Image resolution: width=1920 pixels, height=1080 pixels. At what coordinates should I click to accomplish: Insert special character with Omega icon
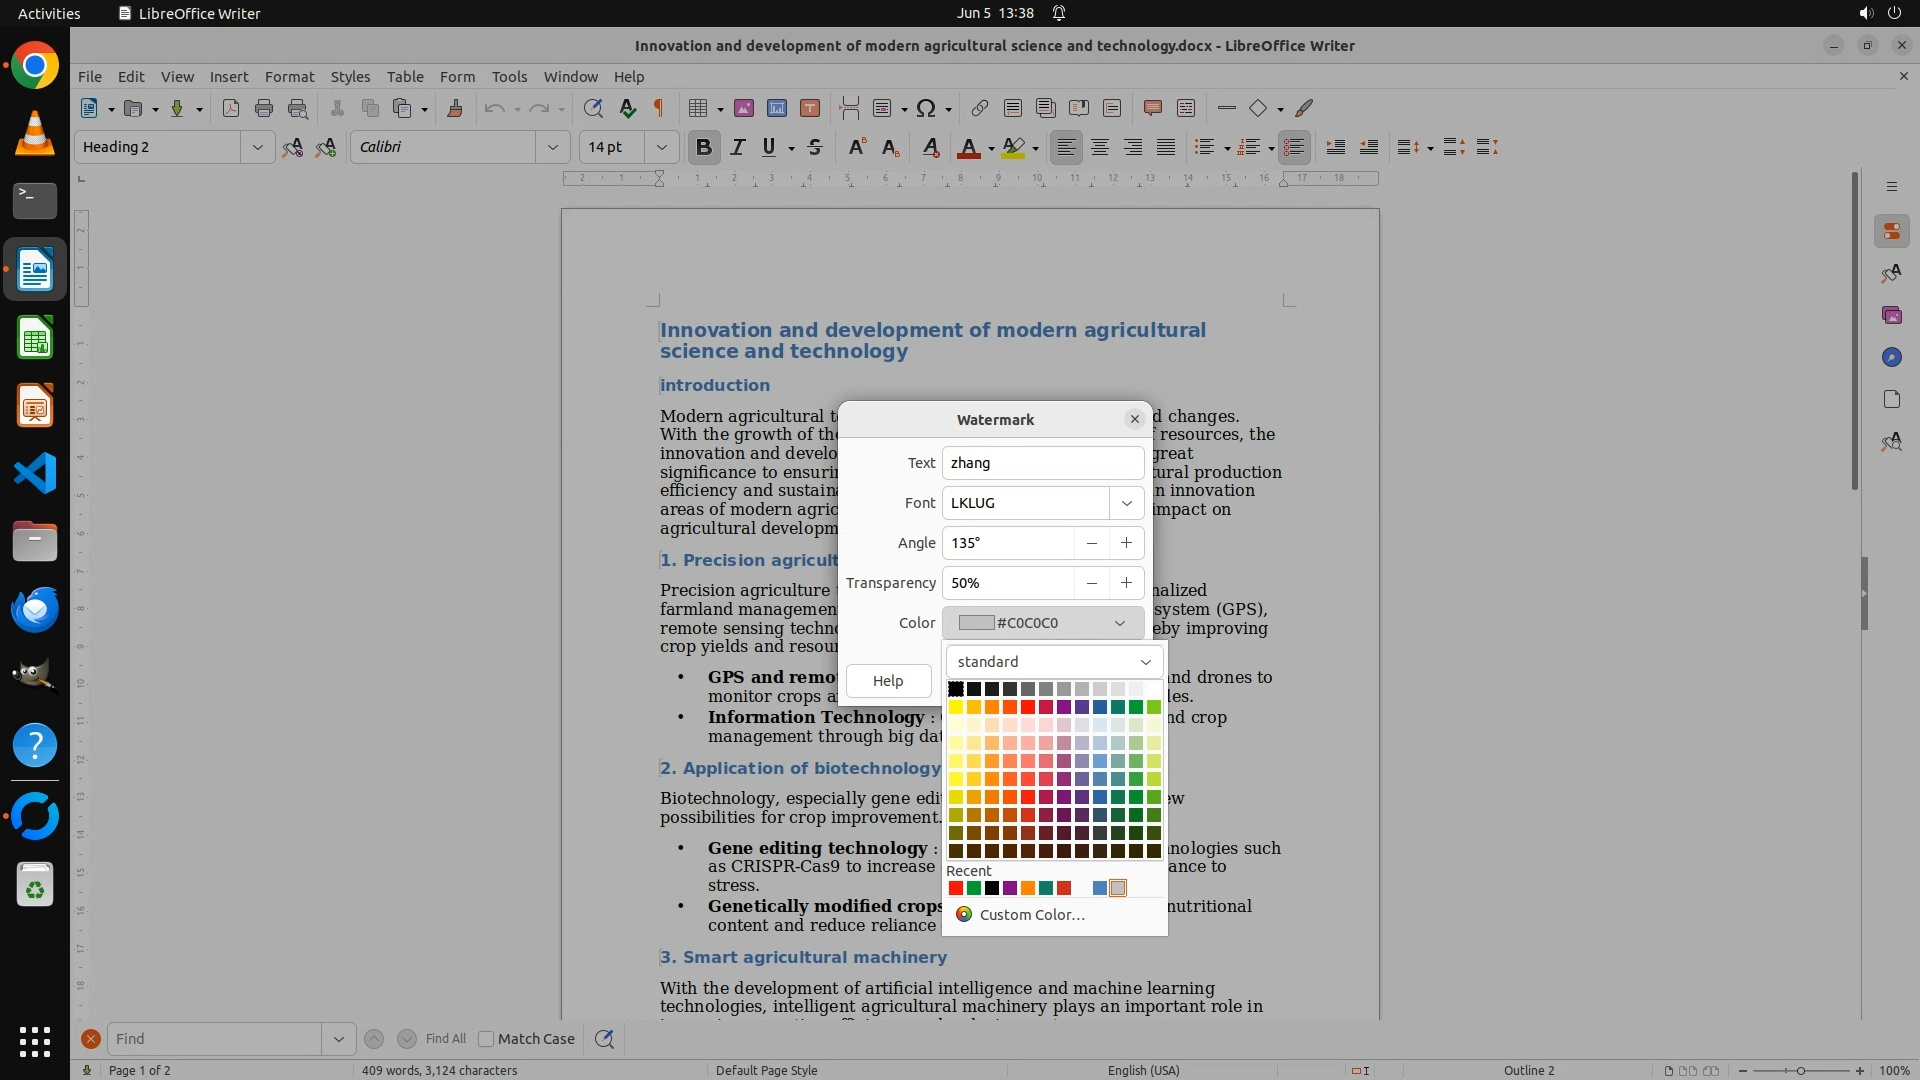pyautogui.click(x=926, y=108)
